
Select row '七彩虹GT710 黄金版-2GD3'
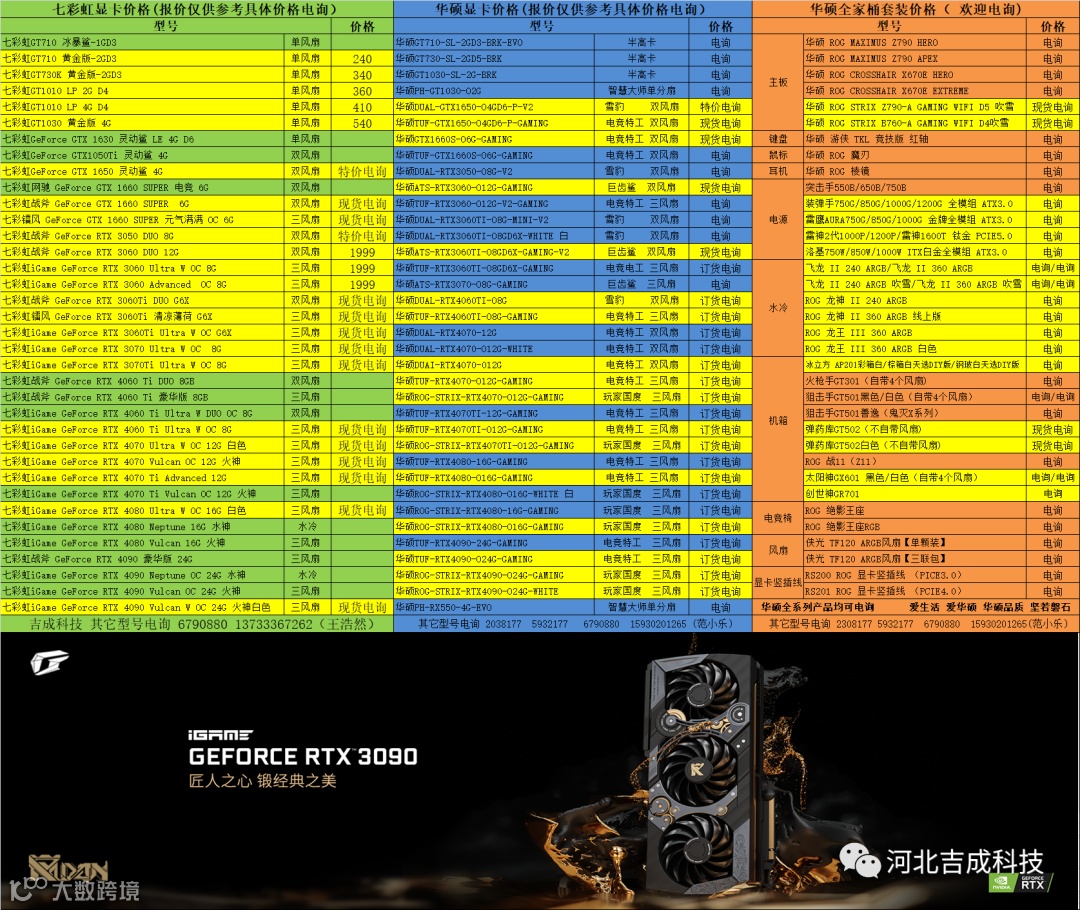coord(196,59)
